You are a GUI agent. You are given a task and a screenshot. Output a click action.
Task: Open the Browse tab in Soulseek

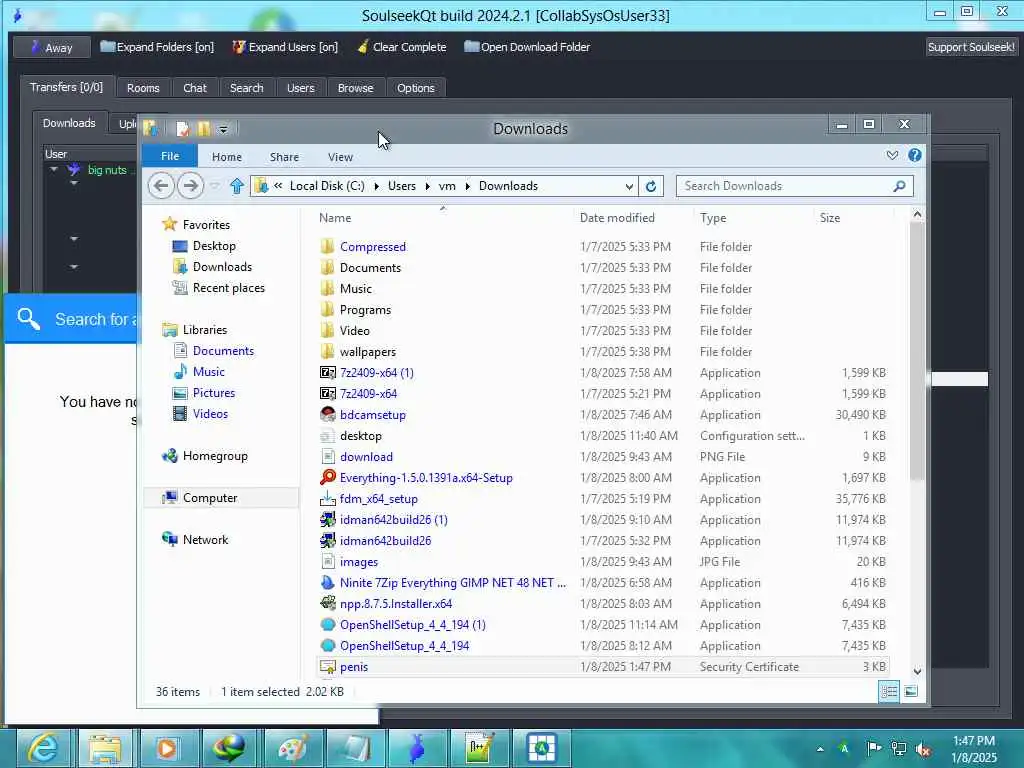[355, 88]
